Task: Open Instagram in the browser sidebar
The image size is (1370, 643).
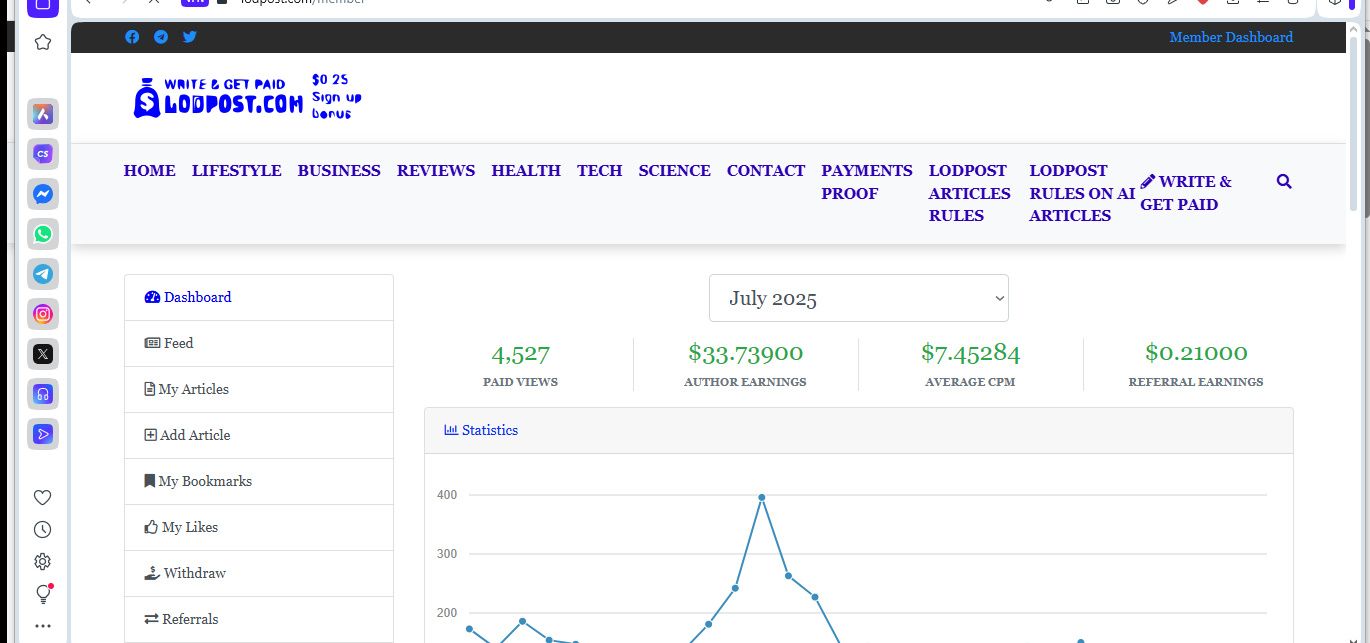Action: coord(43,314)
